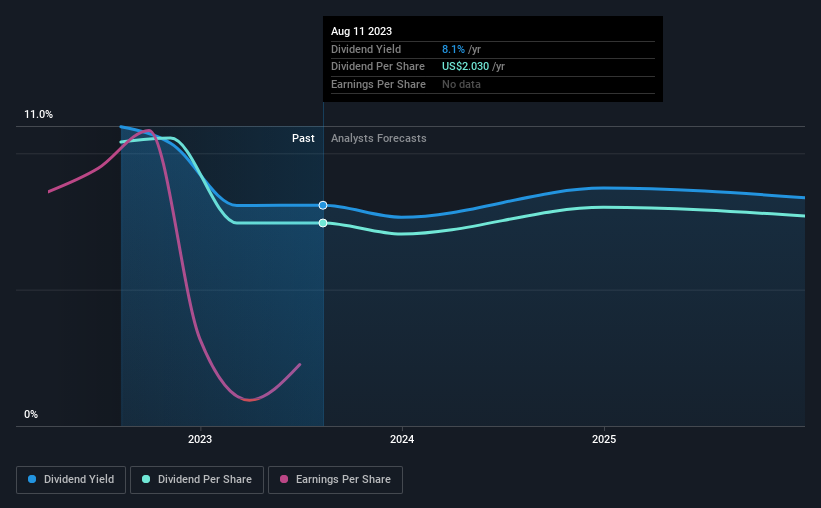Toggle the Dividend Per Share legend button
This screenshot has width=821, height=508.
point(197,480)
